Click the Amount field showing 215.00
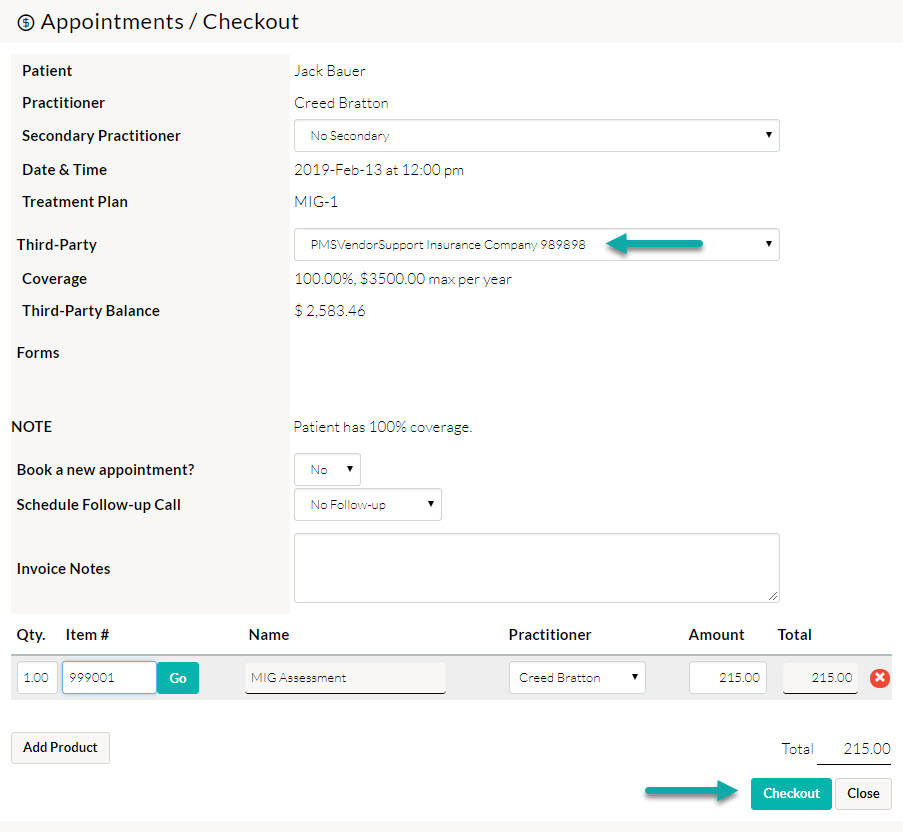The image size is (903, 832). point(728,678)
